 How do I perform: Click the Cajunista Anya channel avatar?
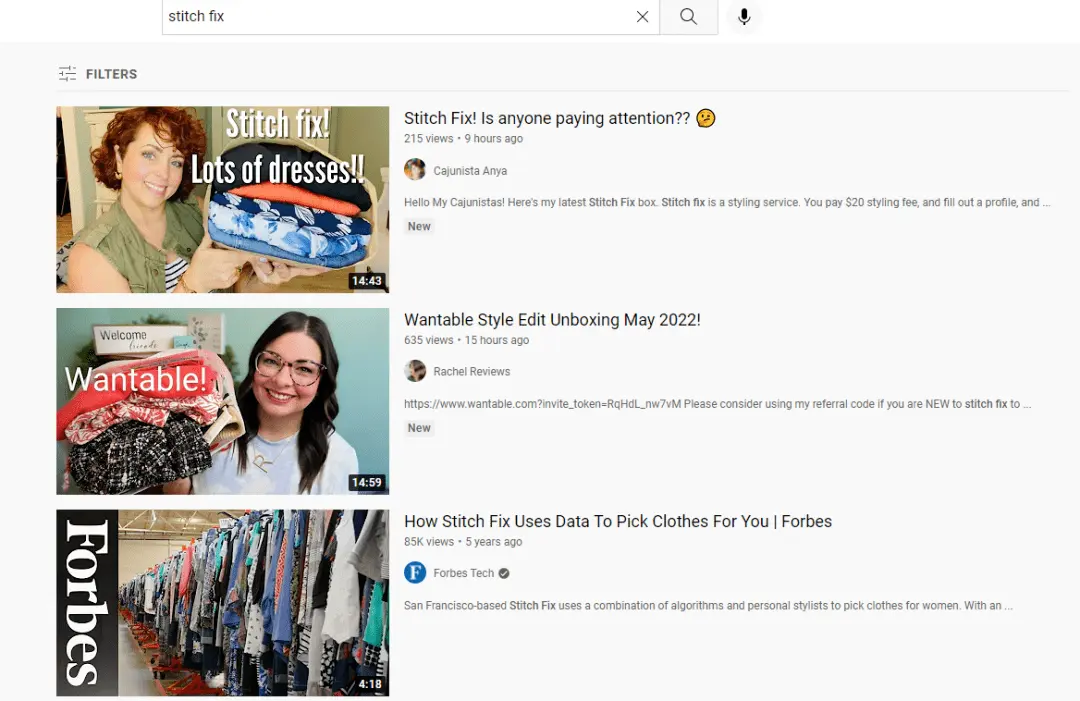coord(415,169)
